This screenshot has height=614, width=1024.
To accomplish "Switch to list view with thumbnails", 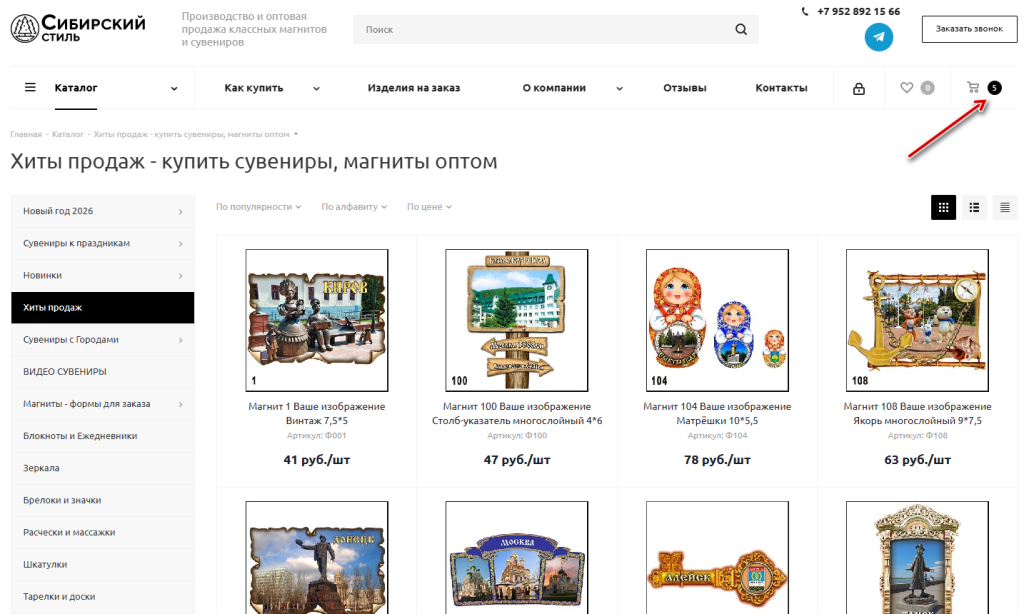I will click(974, 208).
